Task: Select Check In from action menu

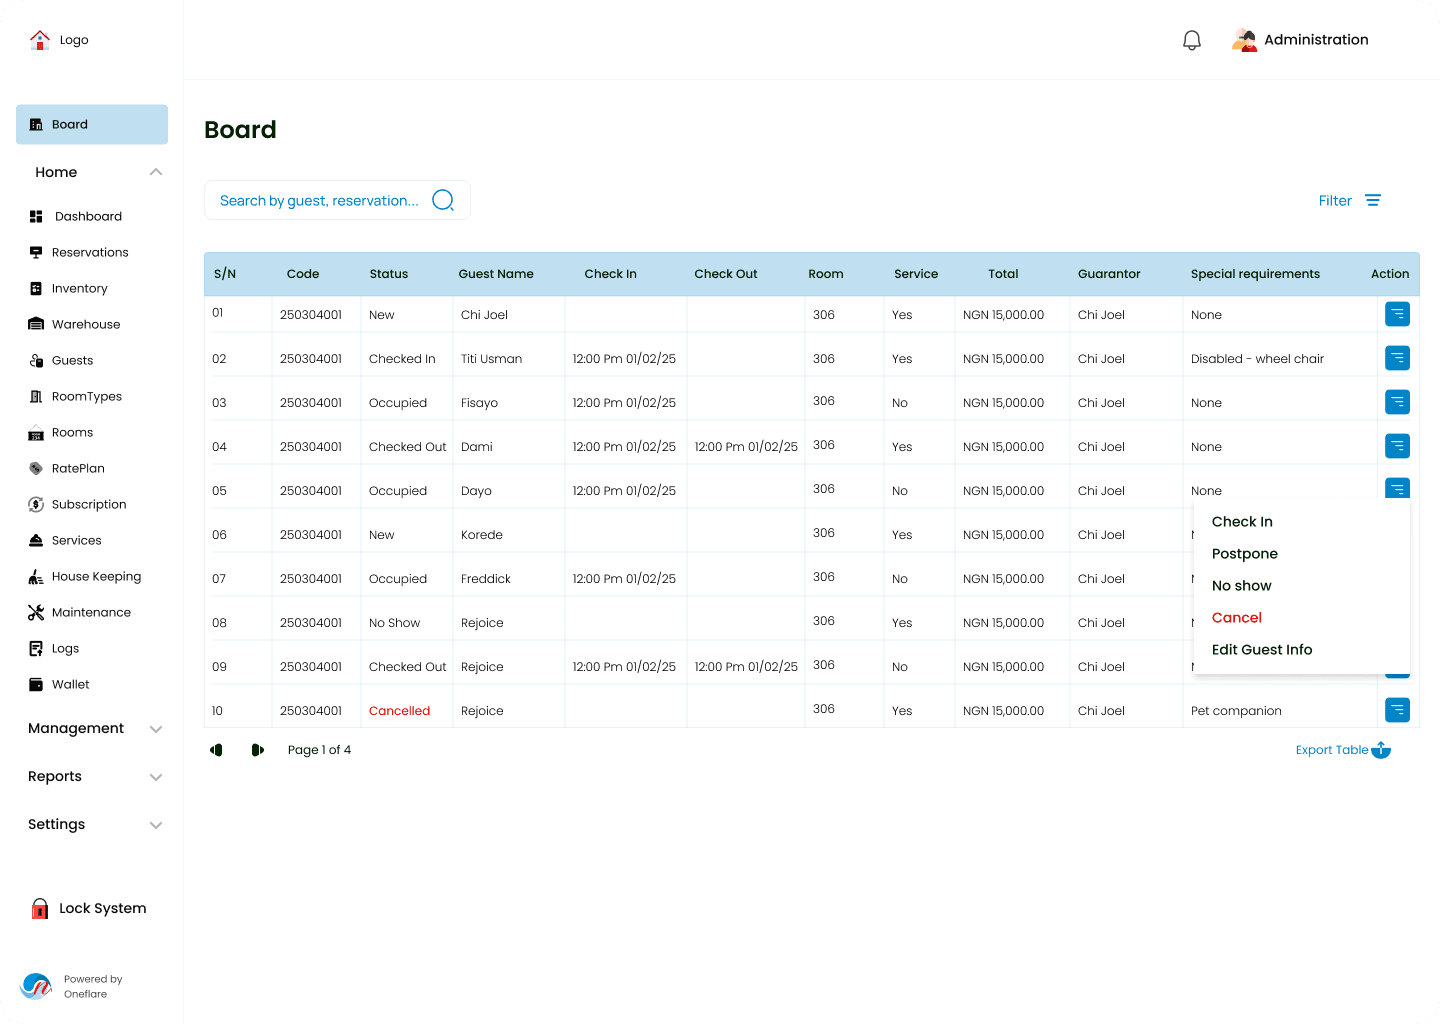Action: (1242, 521)
